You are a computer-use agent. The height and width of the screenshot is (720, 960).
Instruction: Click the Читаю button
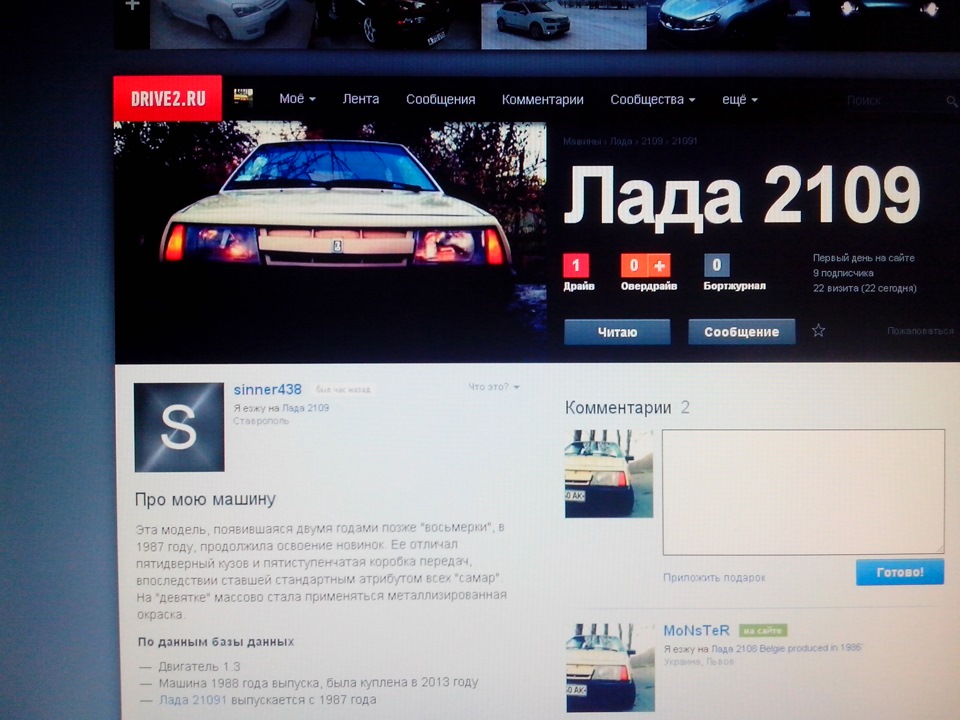tap(617, 332)
